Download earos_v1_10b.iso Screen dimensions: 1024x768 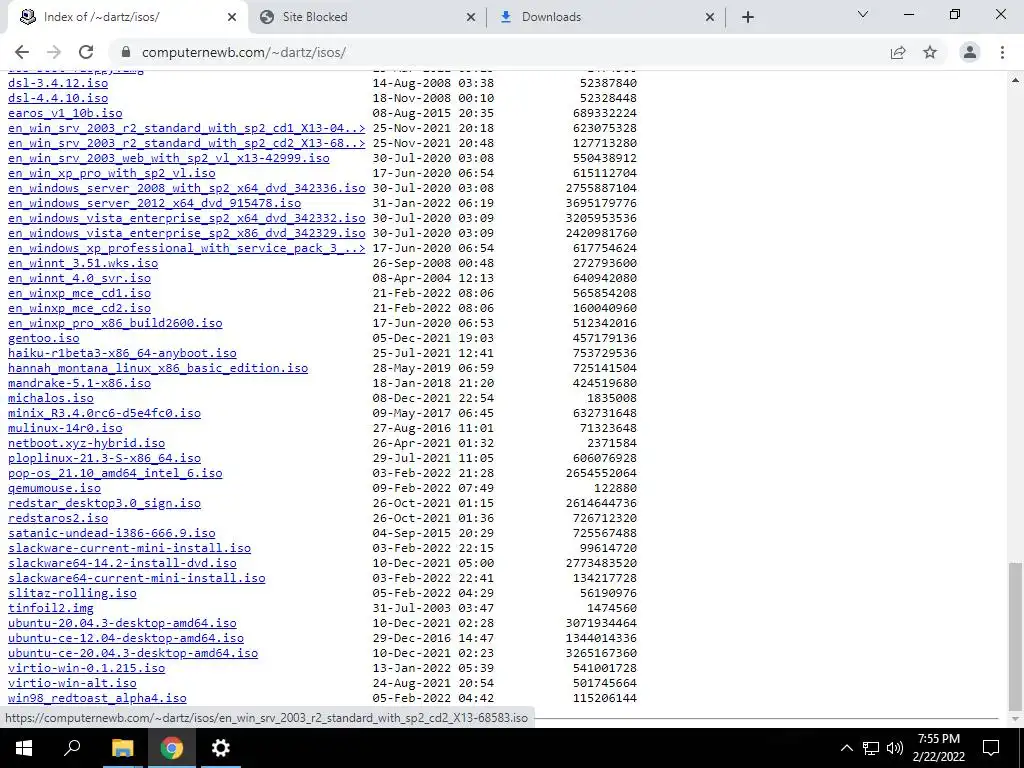pos(65,113)
